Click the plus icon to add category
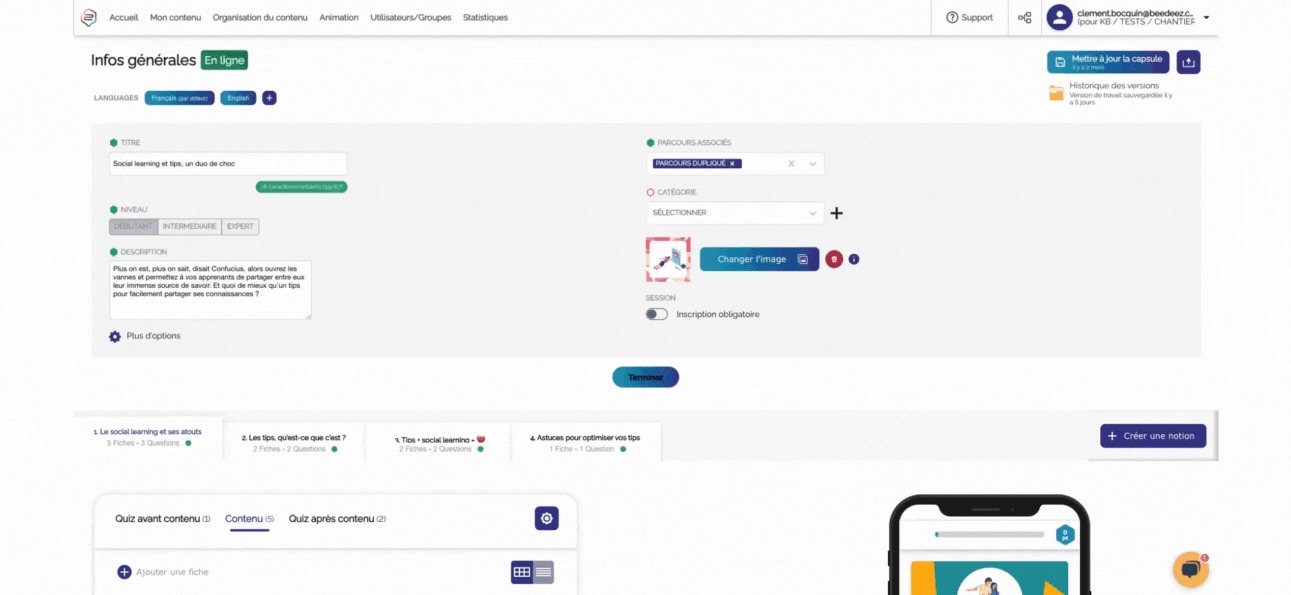The width and height of the screenshot is (1291, 595). 837,213
